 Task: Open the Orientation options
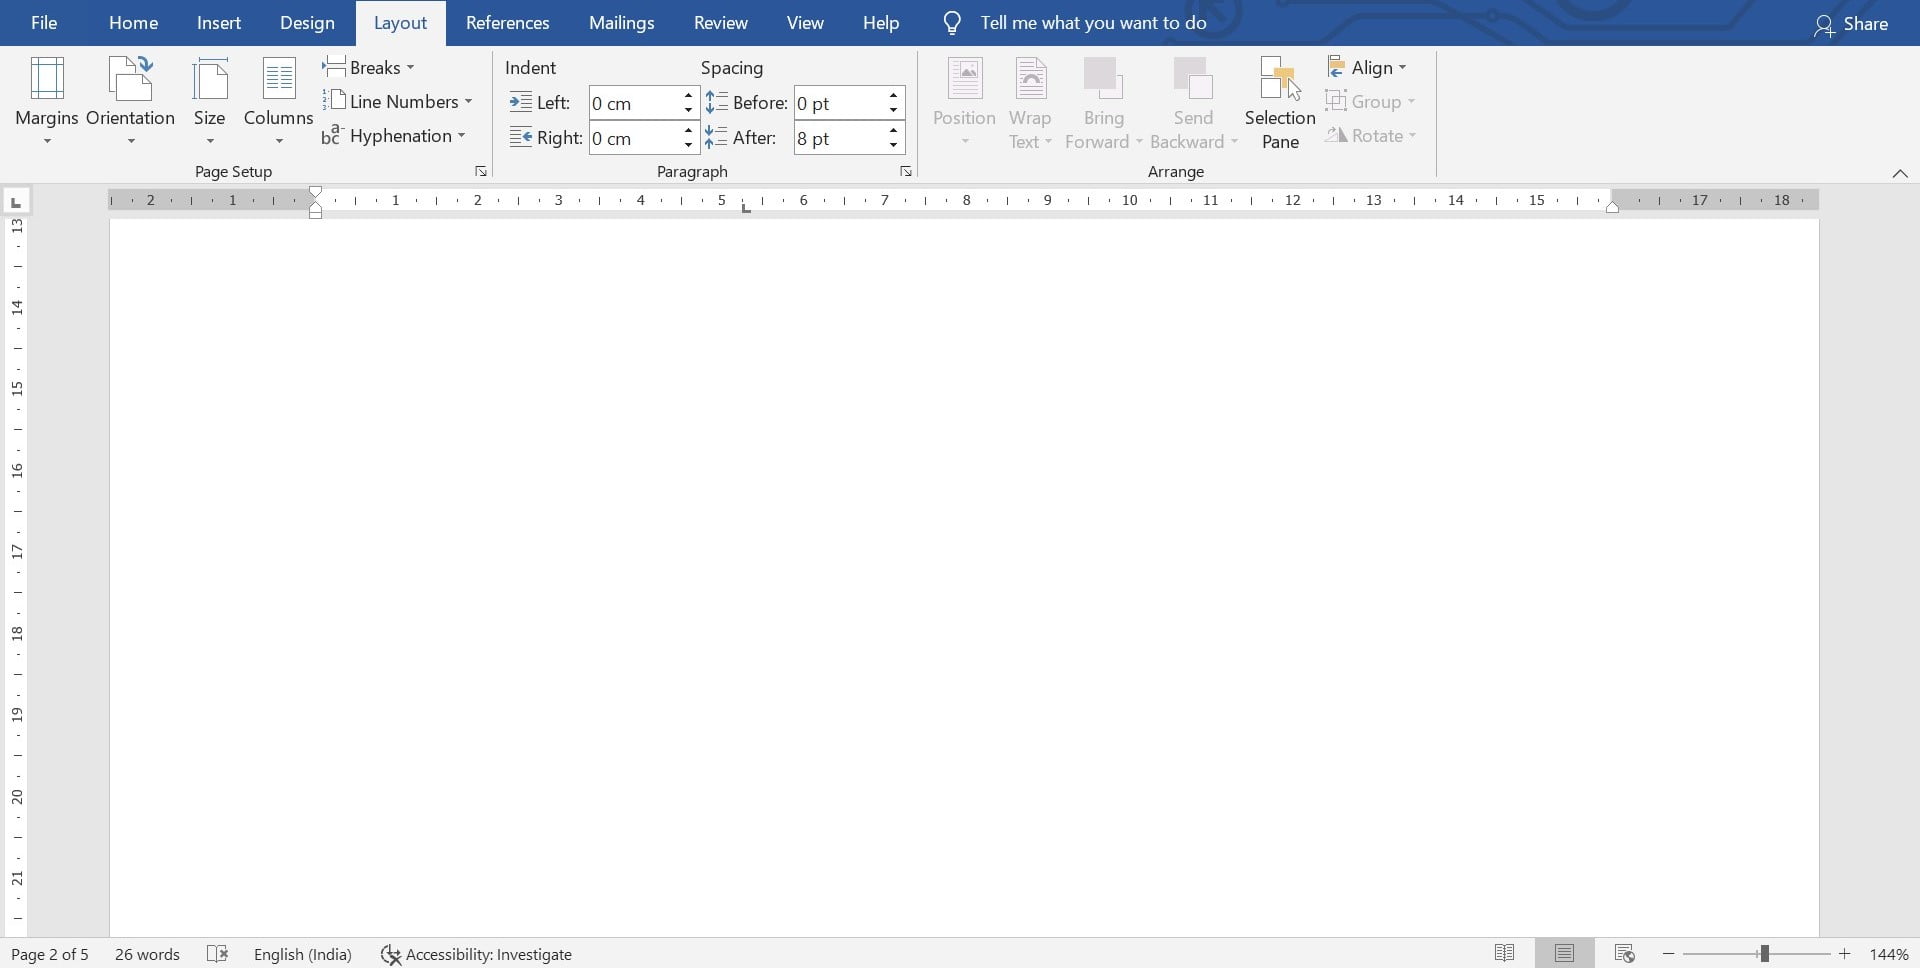click(x=130, y=101)
